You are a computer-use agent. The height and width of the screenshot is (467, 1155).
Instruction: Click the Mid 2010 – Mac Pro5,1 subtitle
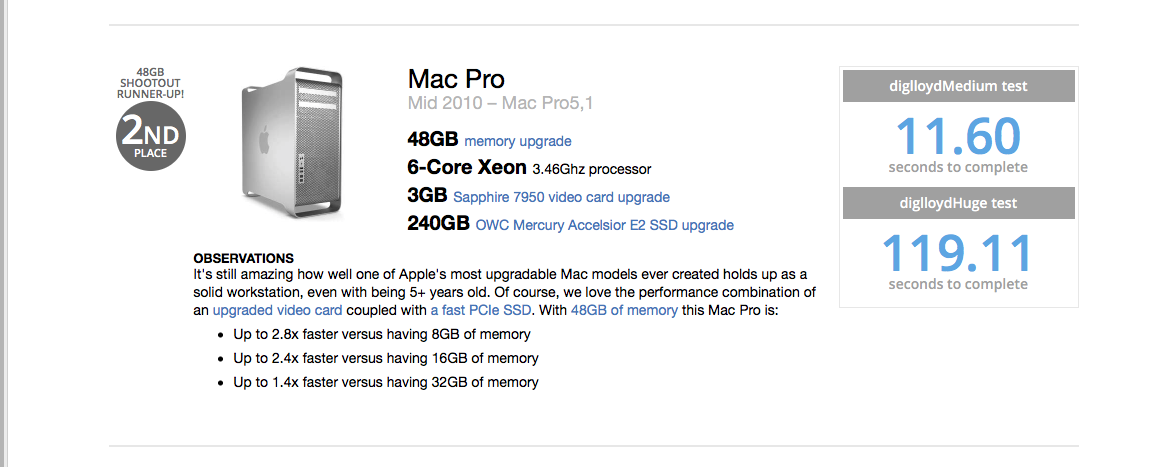pyautogui.click(x=500, y=103)
